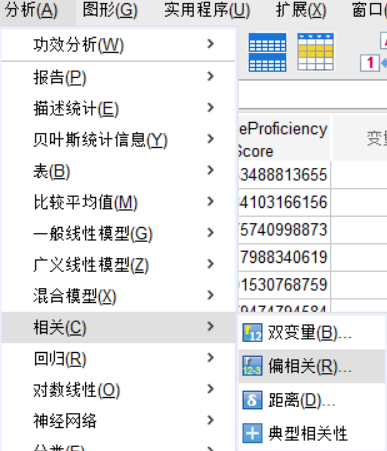The height and width of the screenshot is (451, 387).
Task: Select cell ending in 7988340619
Action: point(284,257)
